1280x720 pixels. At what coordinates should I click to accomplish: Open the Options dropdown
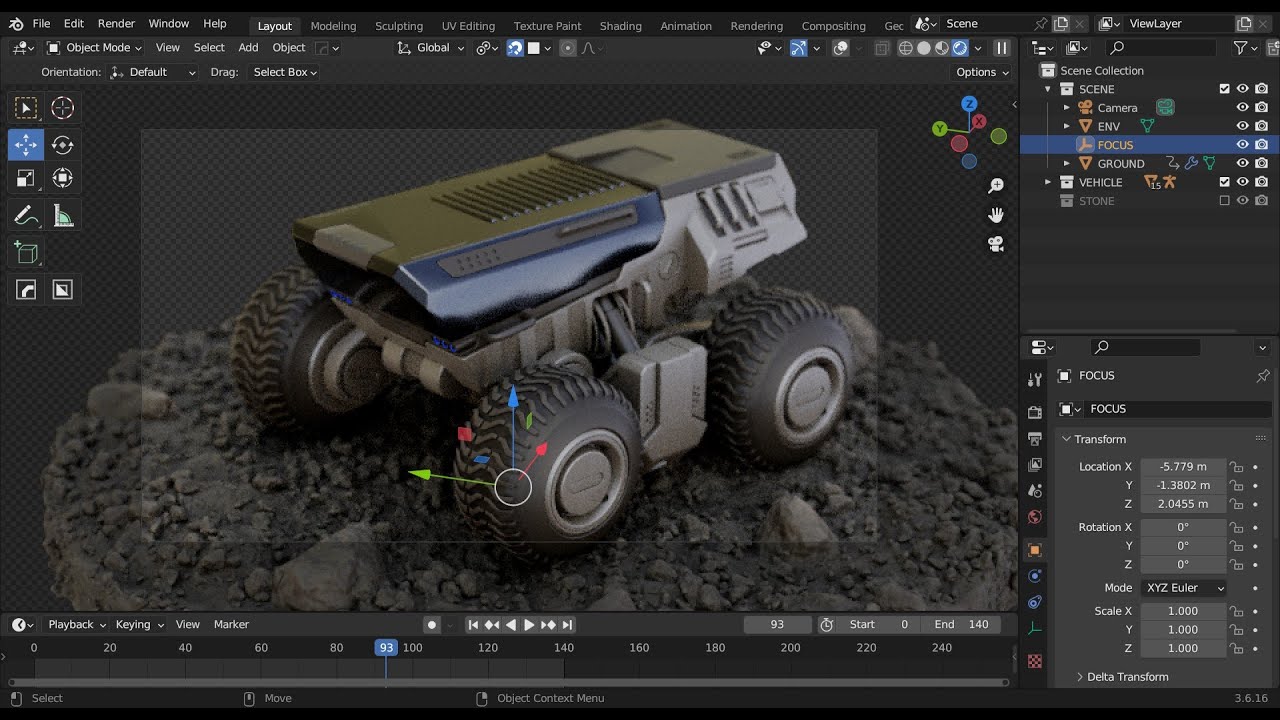click(982, 72)
